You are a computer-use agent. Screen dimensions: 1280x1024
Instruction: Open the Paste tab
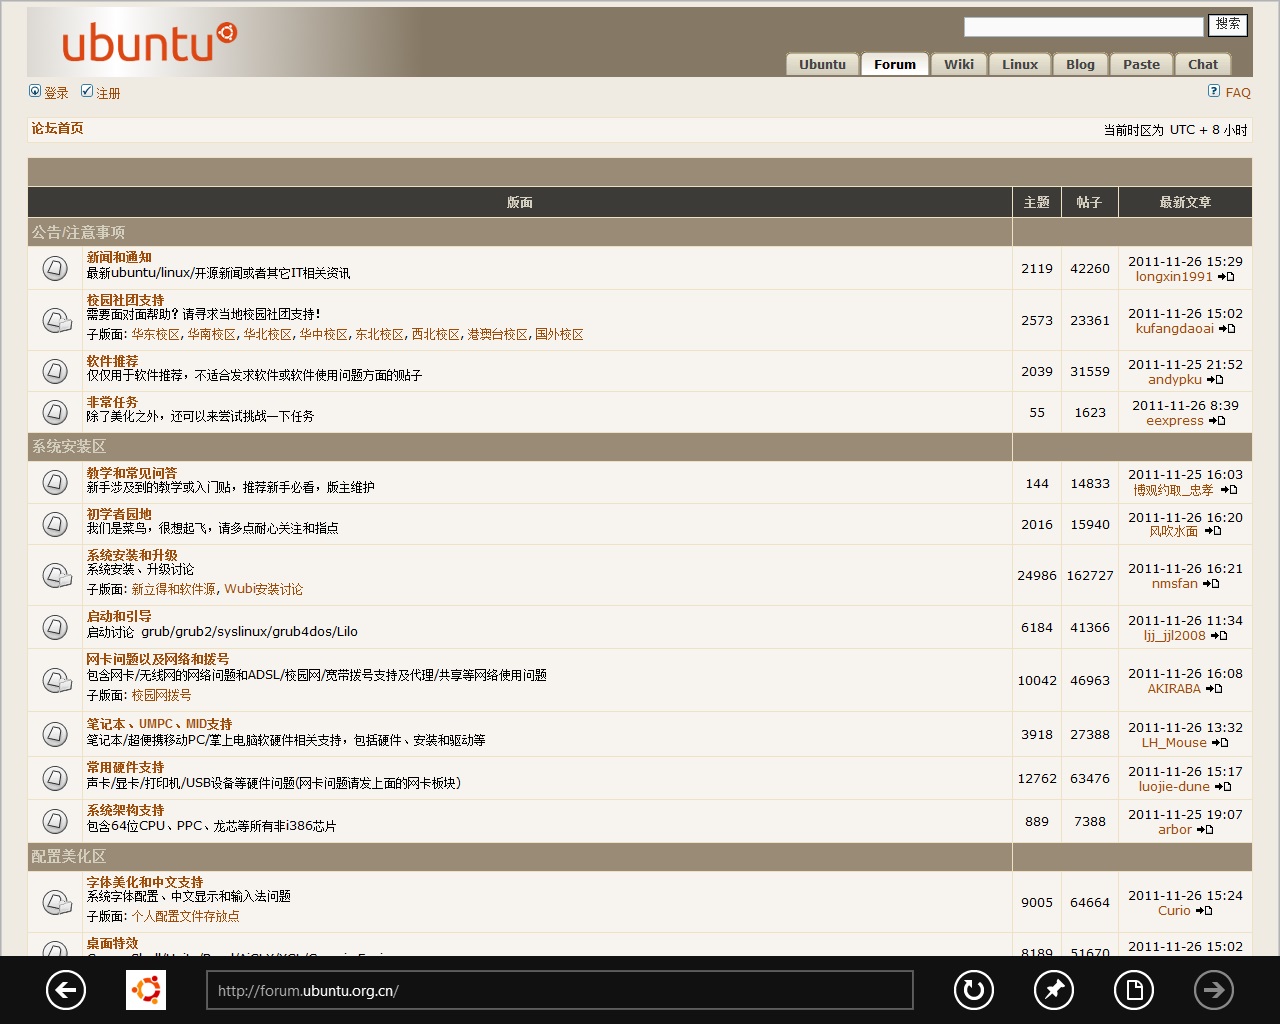coord(1141,64)
